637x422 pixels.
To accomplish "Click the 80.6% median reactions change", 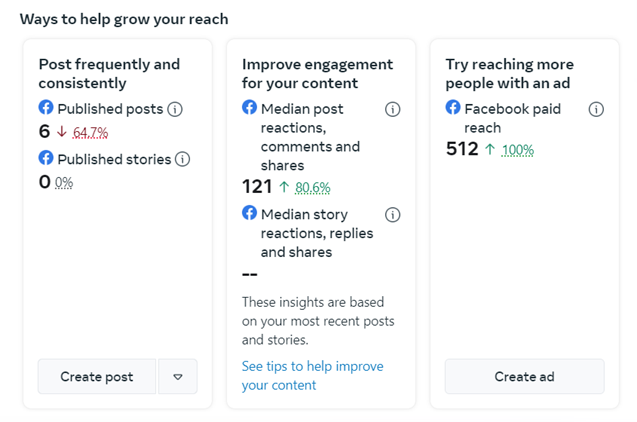I will point(312,187).
